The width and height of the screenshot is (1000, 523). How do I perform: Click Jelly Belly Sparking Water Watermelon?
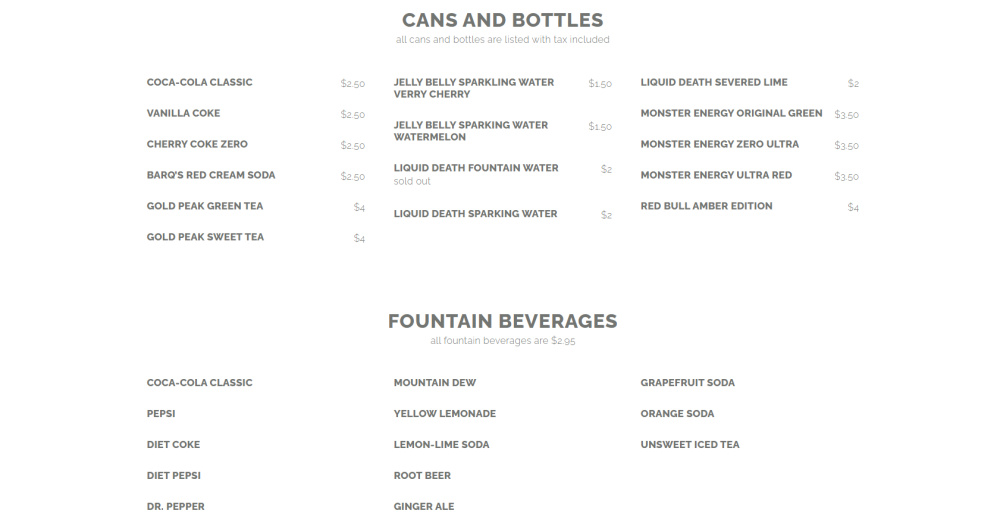pyautogui.click(x=470, y=131)
